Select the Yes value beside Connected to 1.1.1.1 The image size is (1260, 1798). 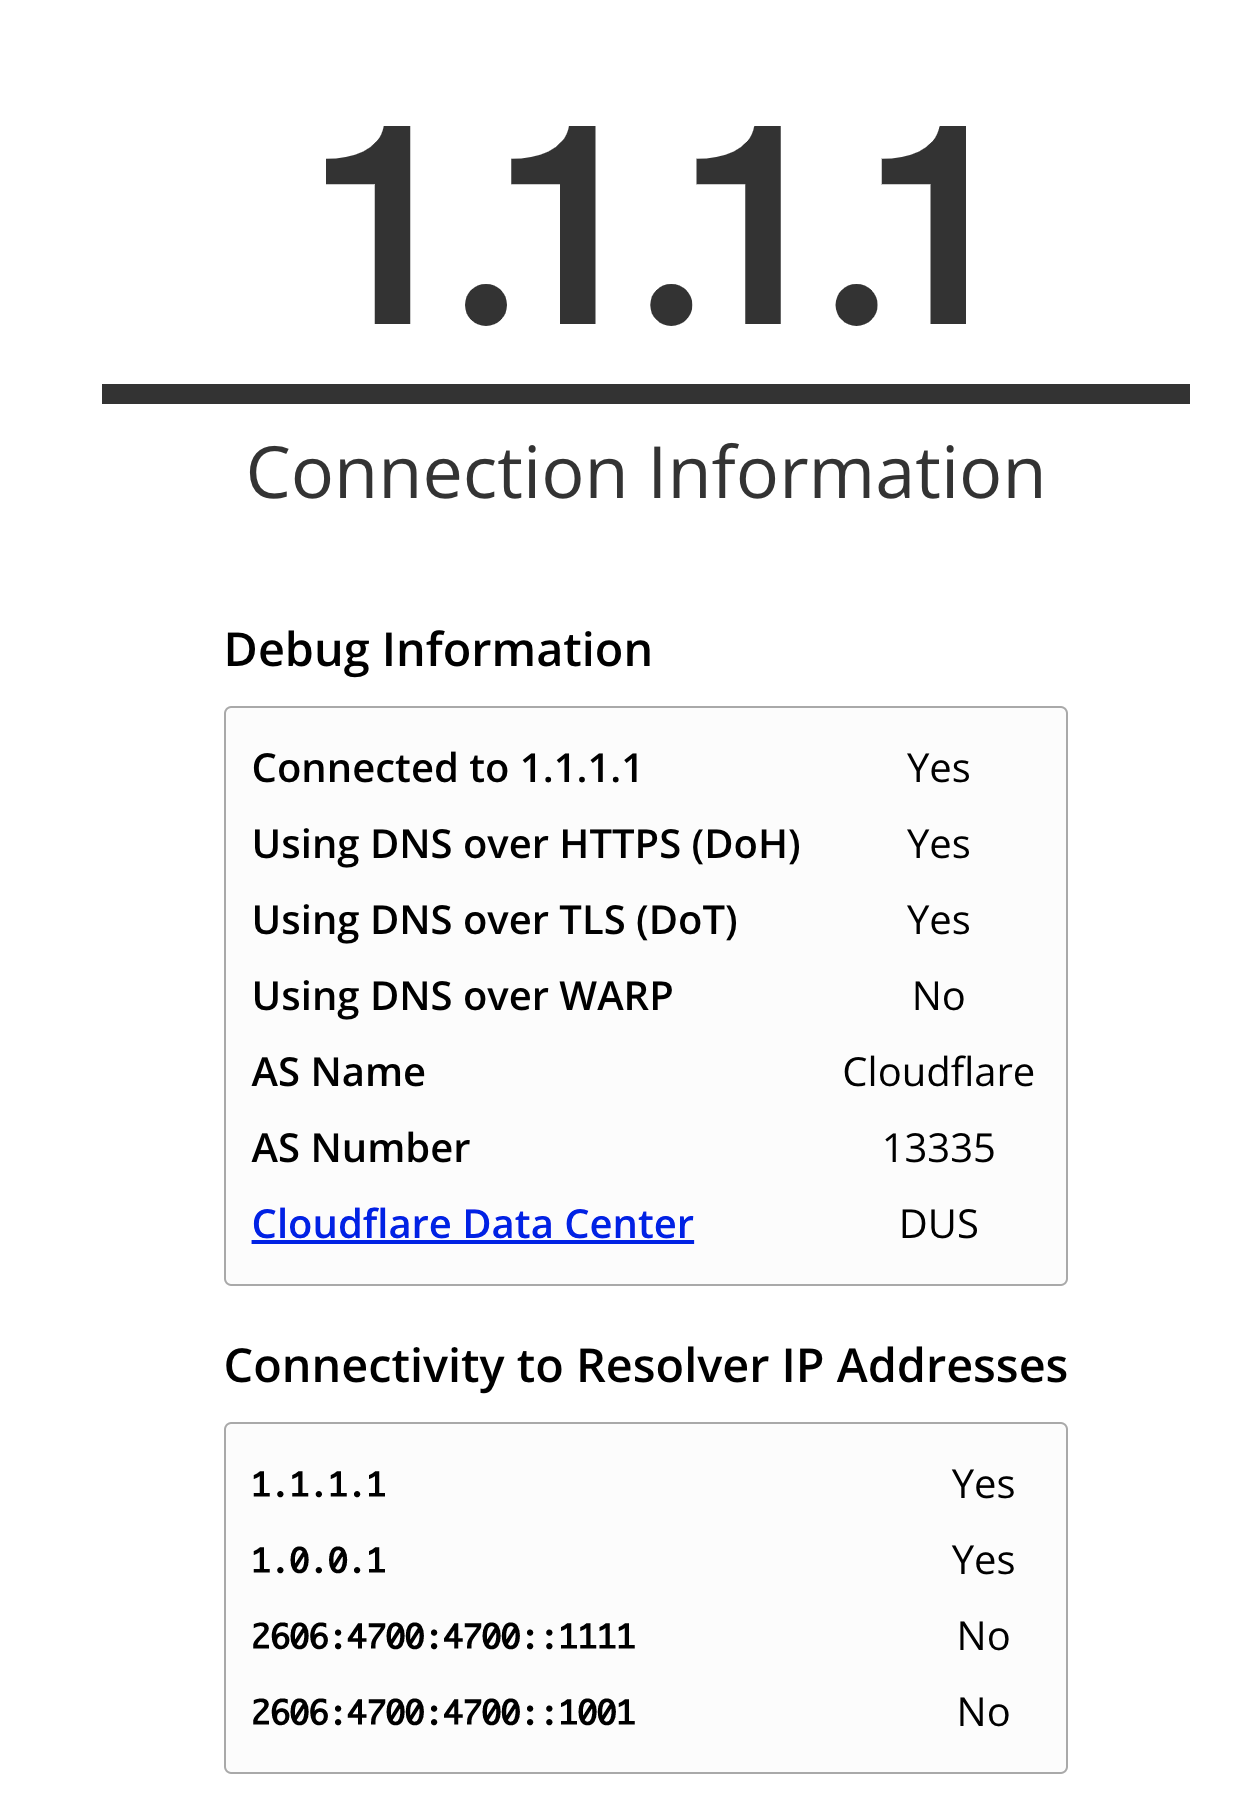tap(938, 768)
